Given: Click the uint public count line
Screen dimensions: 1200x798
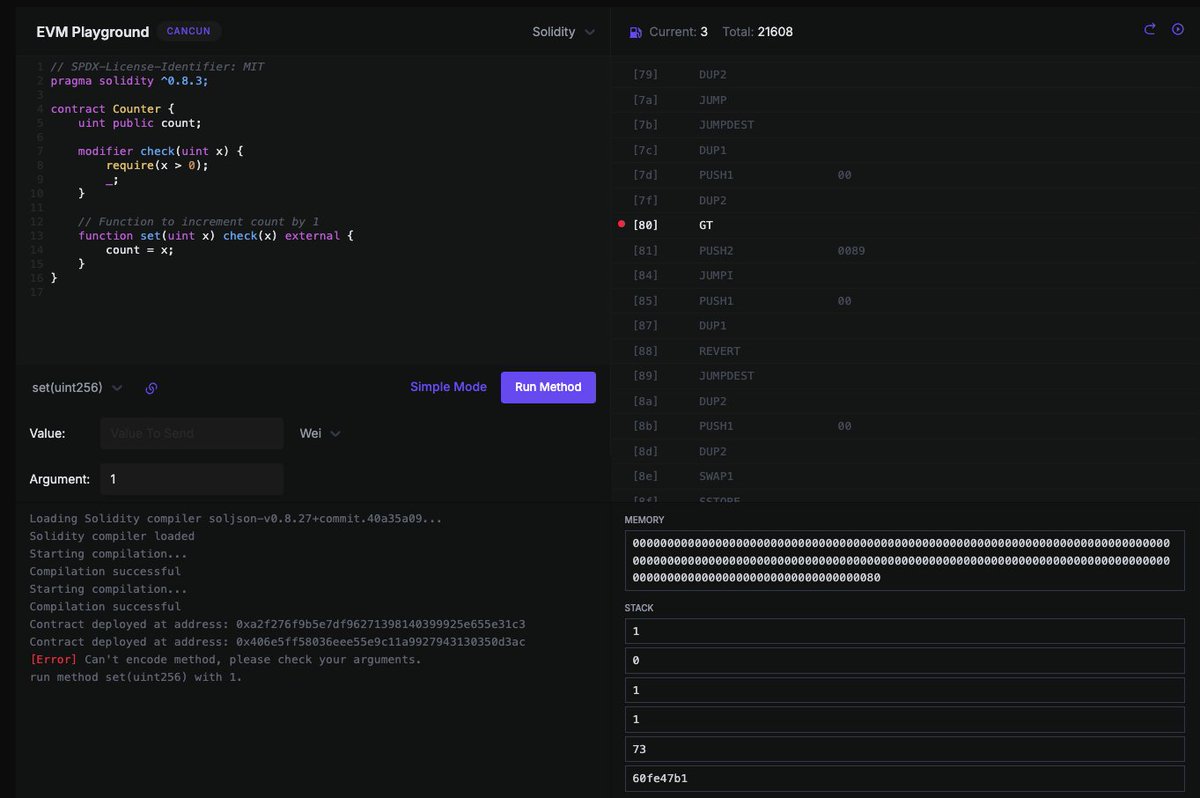Looking at the screenshot, I should tap(140, 123).
